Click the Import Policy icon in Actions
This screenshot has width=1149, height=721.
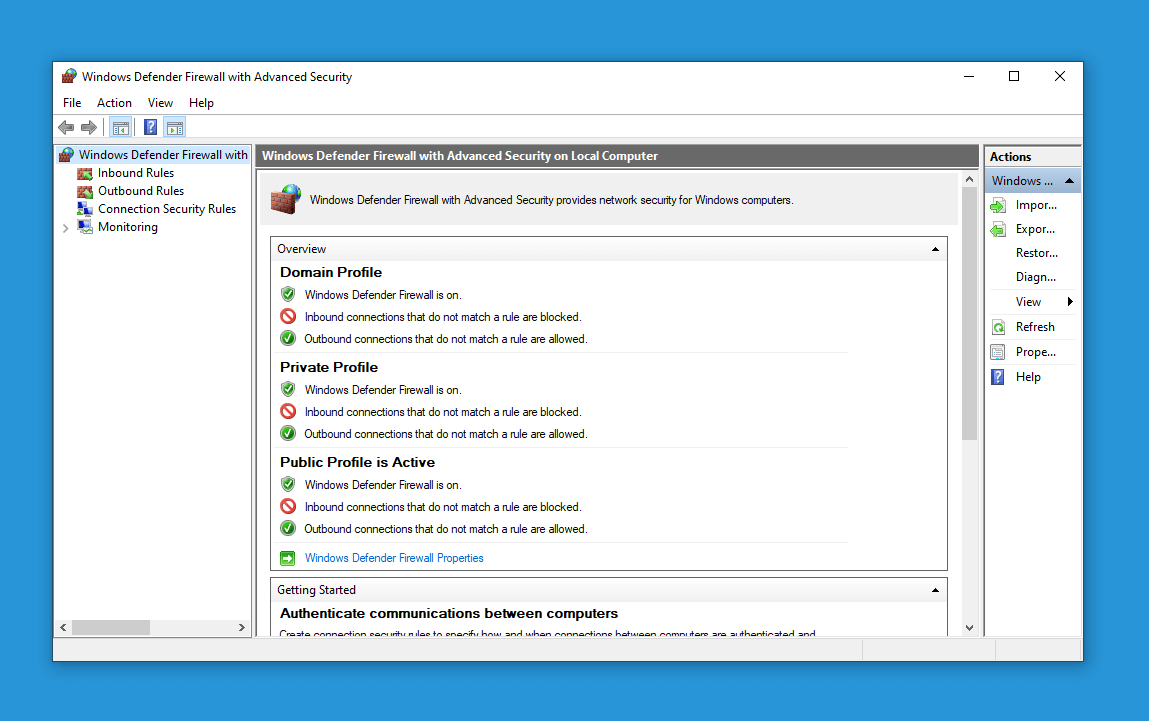[998, 206]
